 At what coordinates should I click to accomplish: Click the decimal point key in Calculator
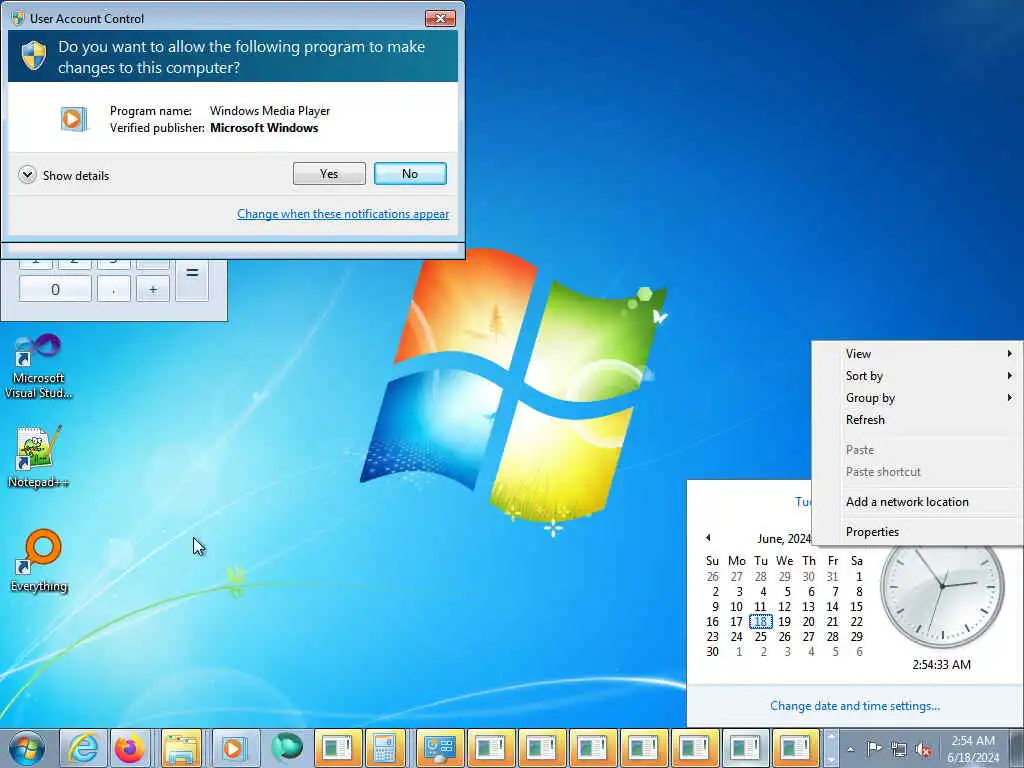tap(114, 289)
